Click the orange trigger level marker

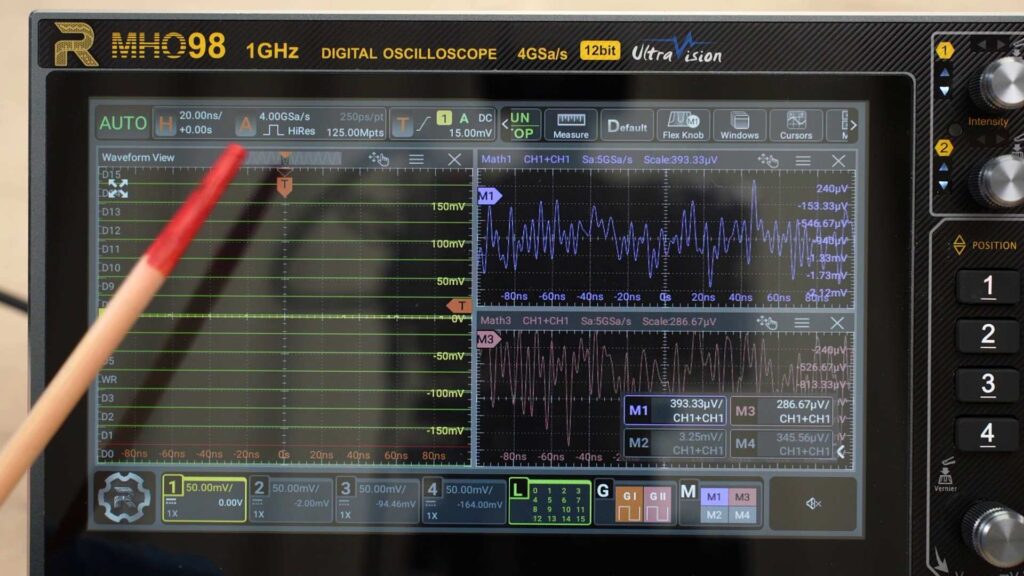pos(461,306)
